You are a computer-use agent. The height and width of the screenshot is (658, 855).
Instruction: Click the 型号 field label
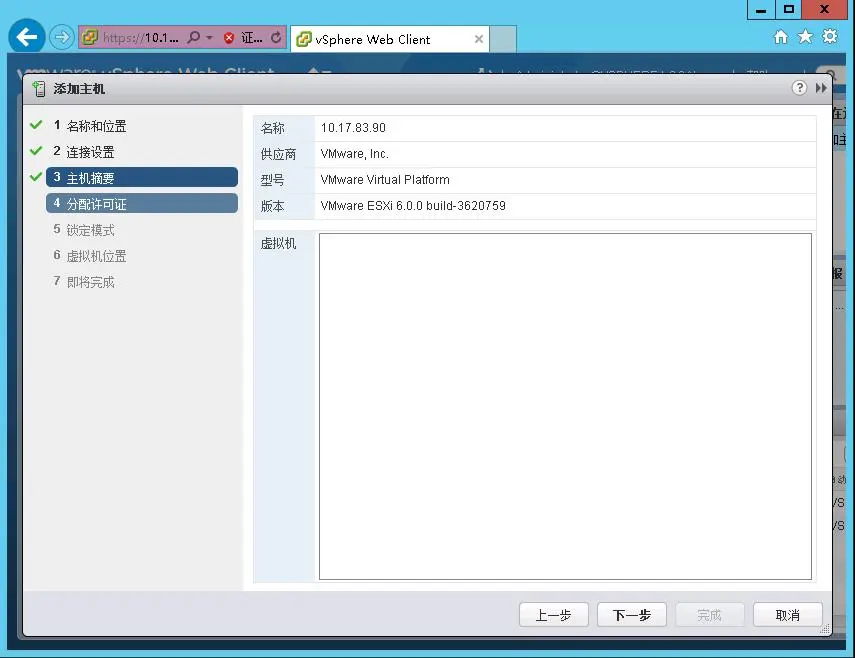tap(272, 180)
